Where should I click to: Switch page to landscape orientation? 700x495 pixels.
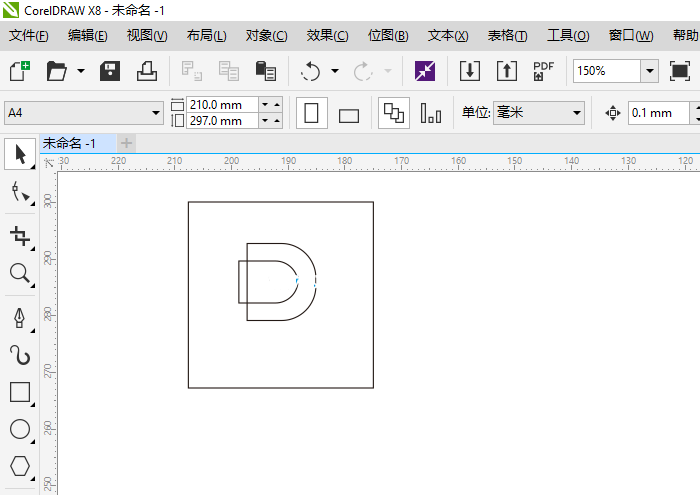click(x=348, y=114)
